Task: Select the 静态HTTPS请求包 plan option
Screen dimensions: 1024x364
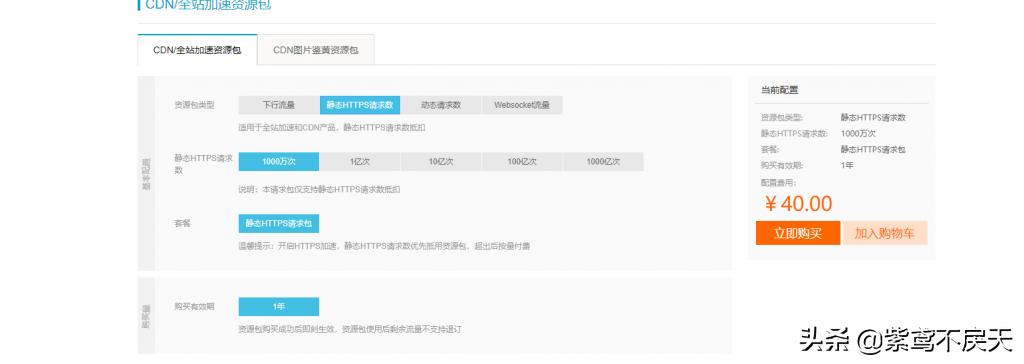Action: [279, 223]
